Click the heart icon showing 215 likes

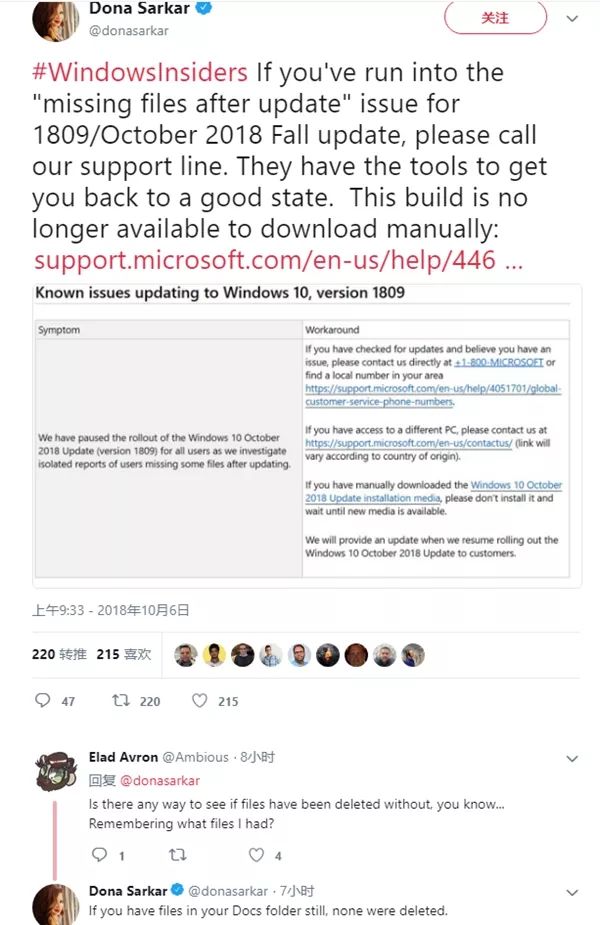point(198,701)
